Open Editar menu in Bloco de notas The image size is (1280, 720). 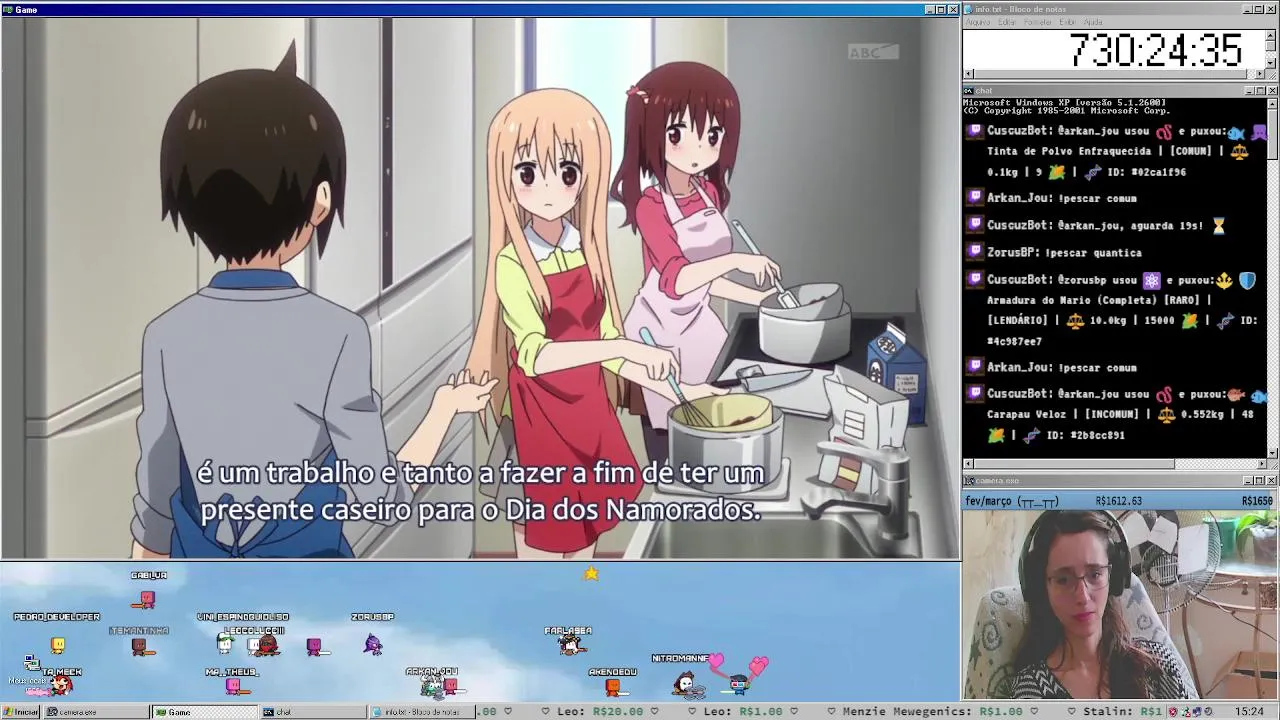click(1007, 22)
